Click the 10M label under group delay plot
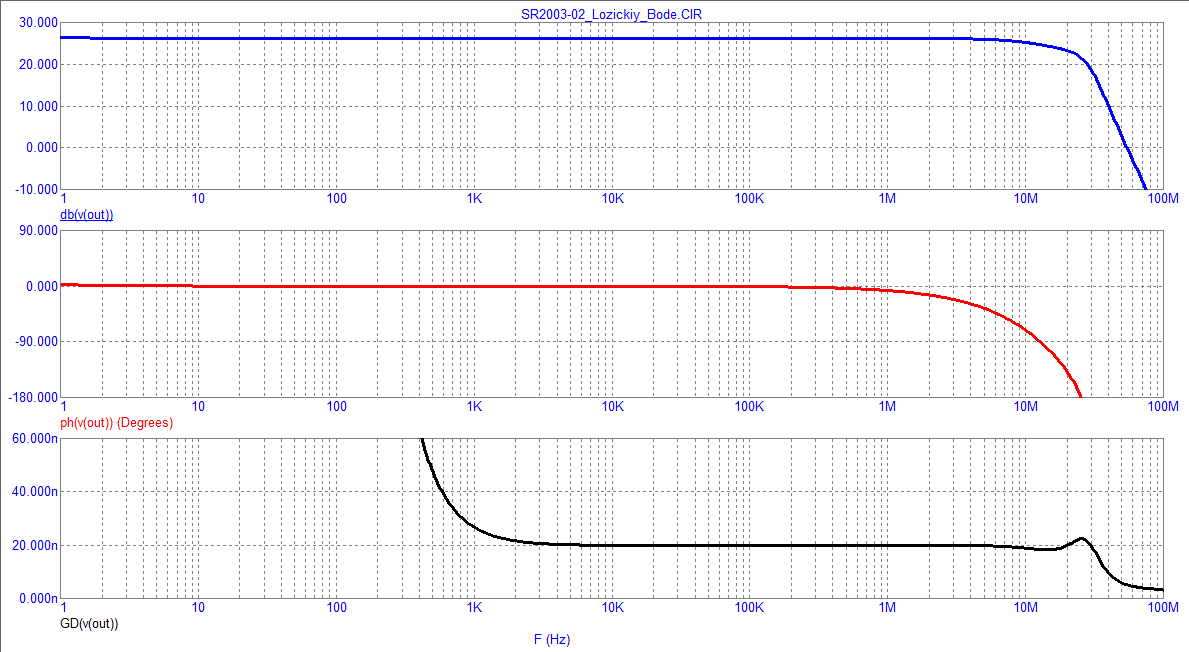 (x=1025, y=607)
